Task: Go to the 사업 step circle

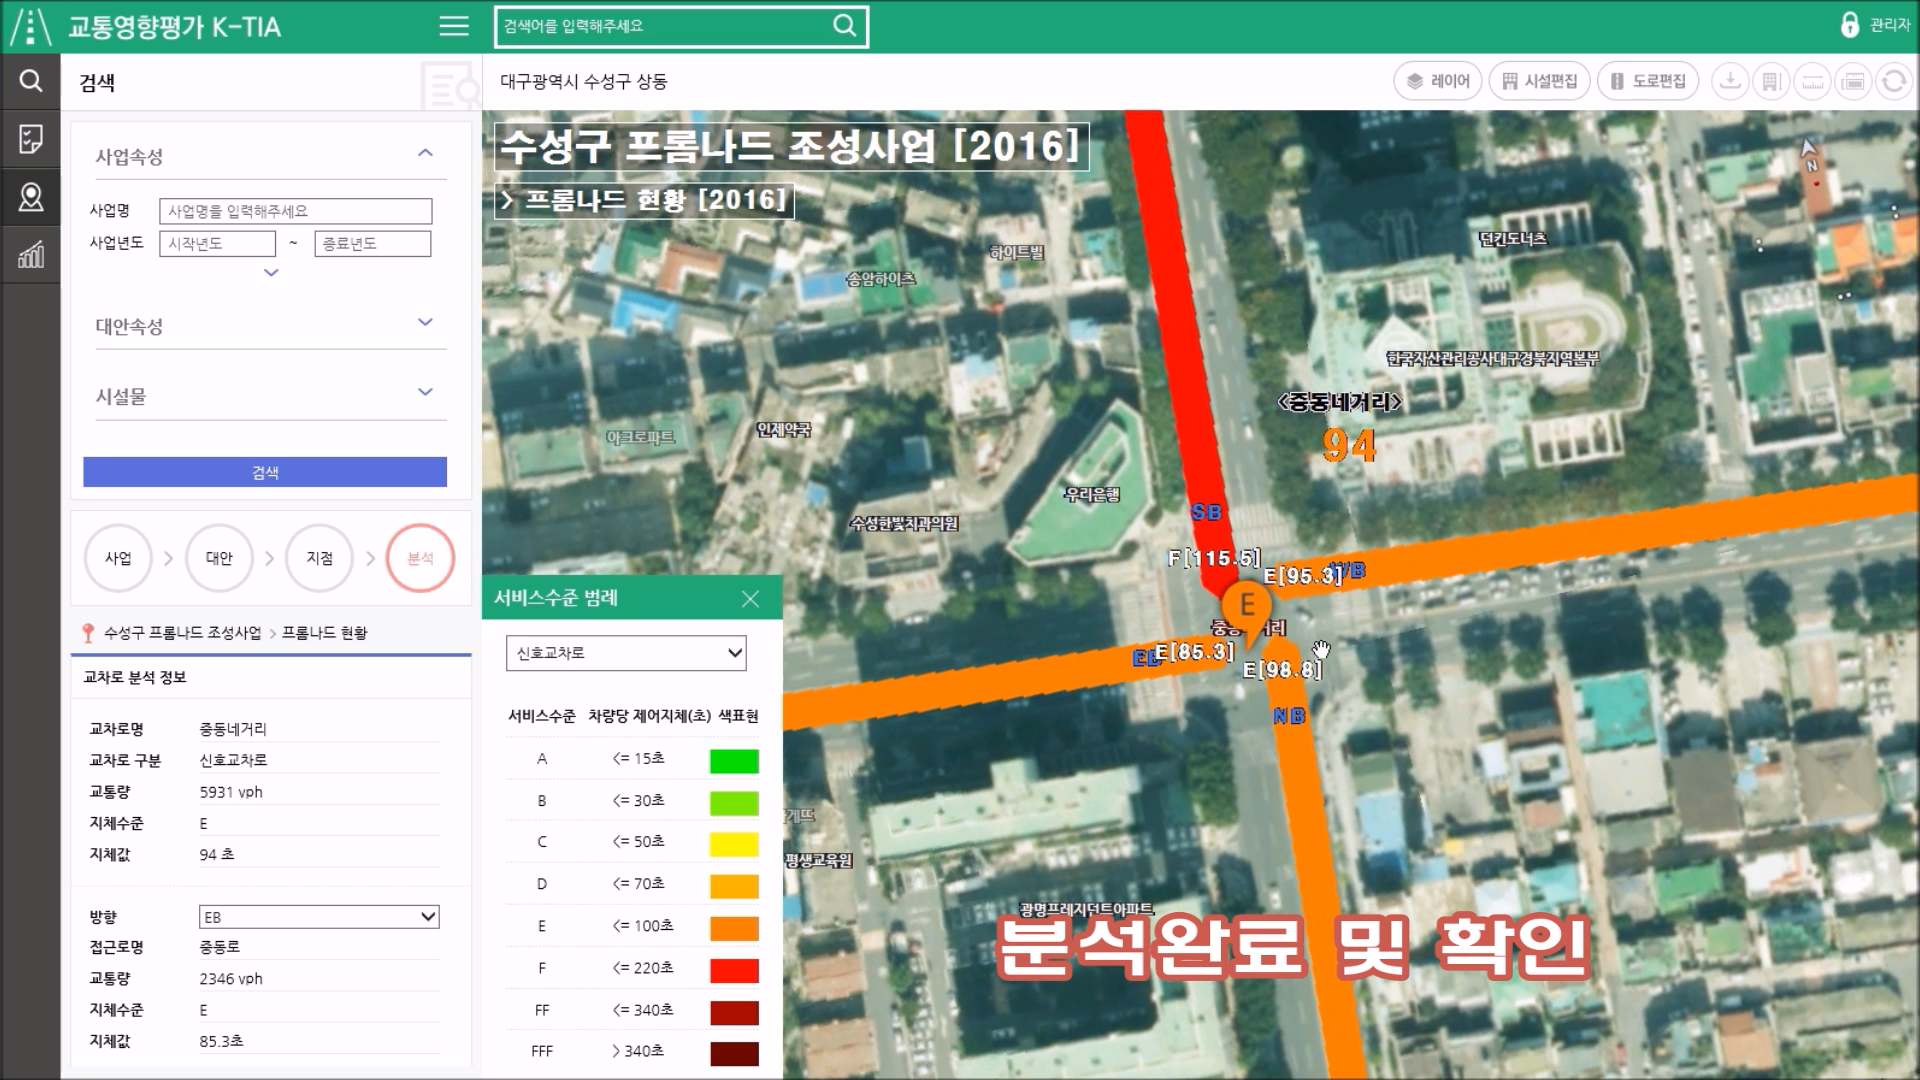Action: 118,558
